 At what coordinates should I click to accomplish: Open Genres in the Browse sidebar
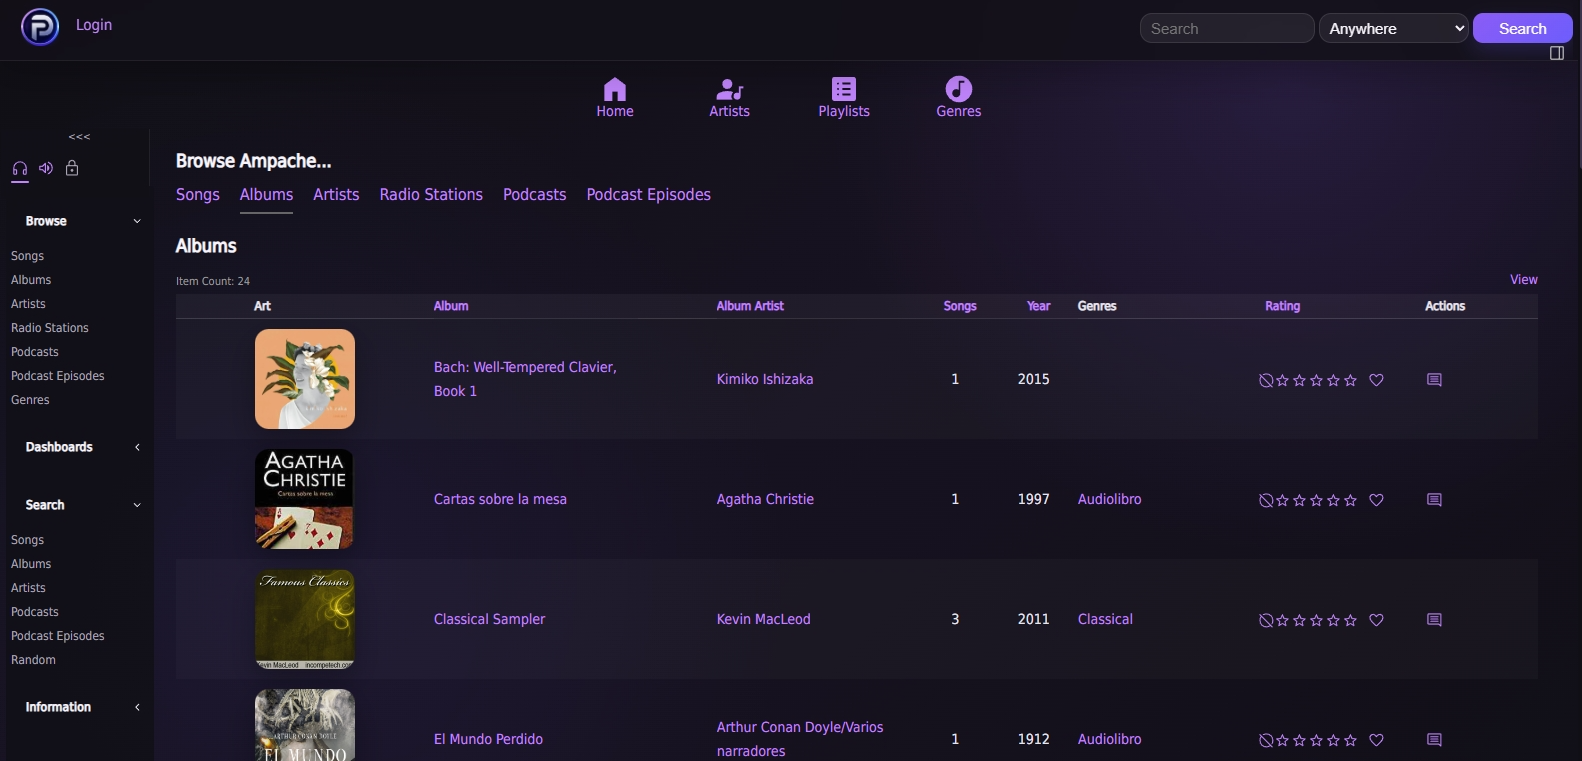click(30, 400)
